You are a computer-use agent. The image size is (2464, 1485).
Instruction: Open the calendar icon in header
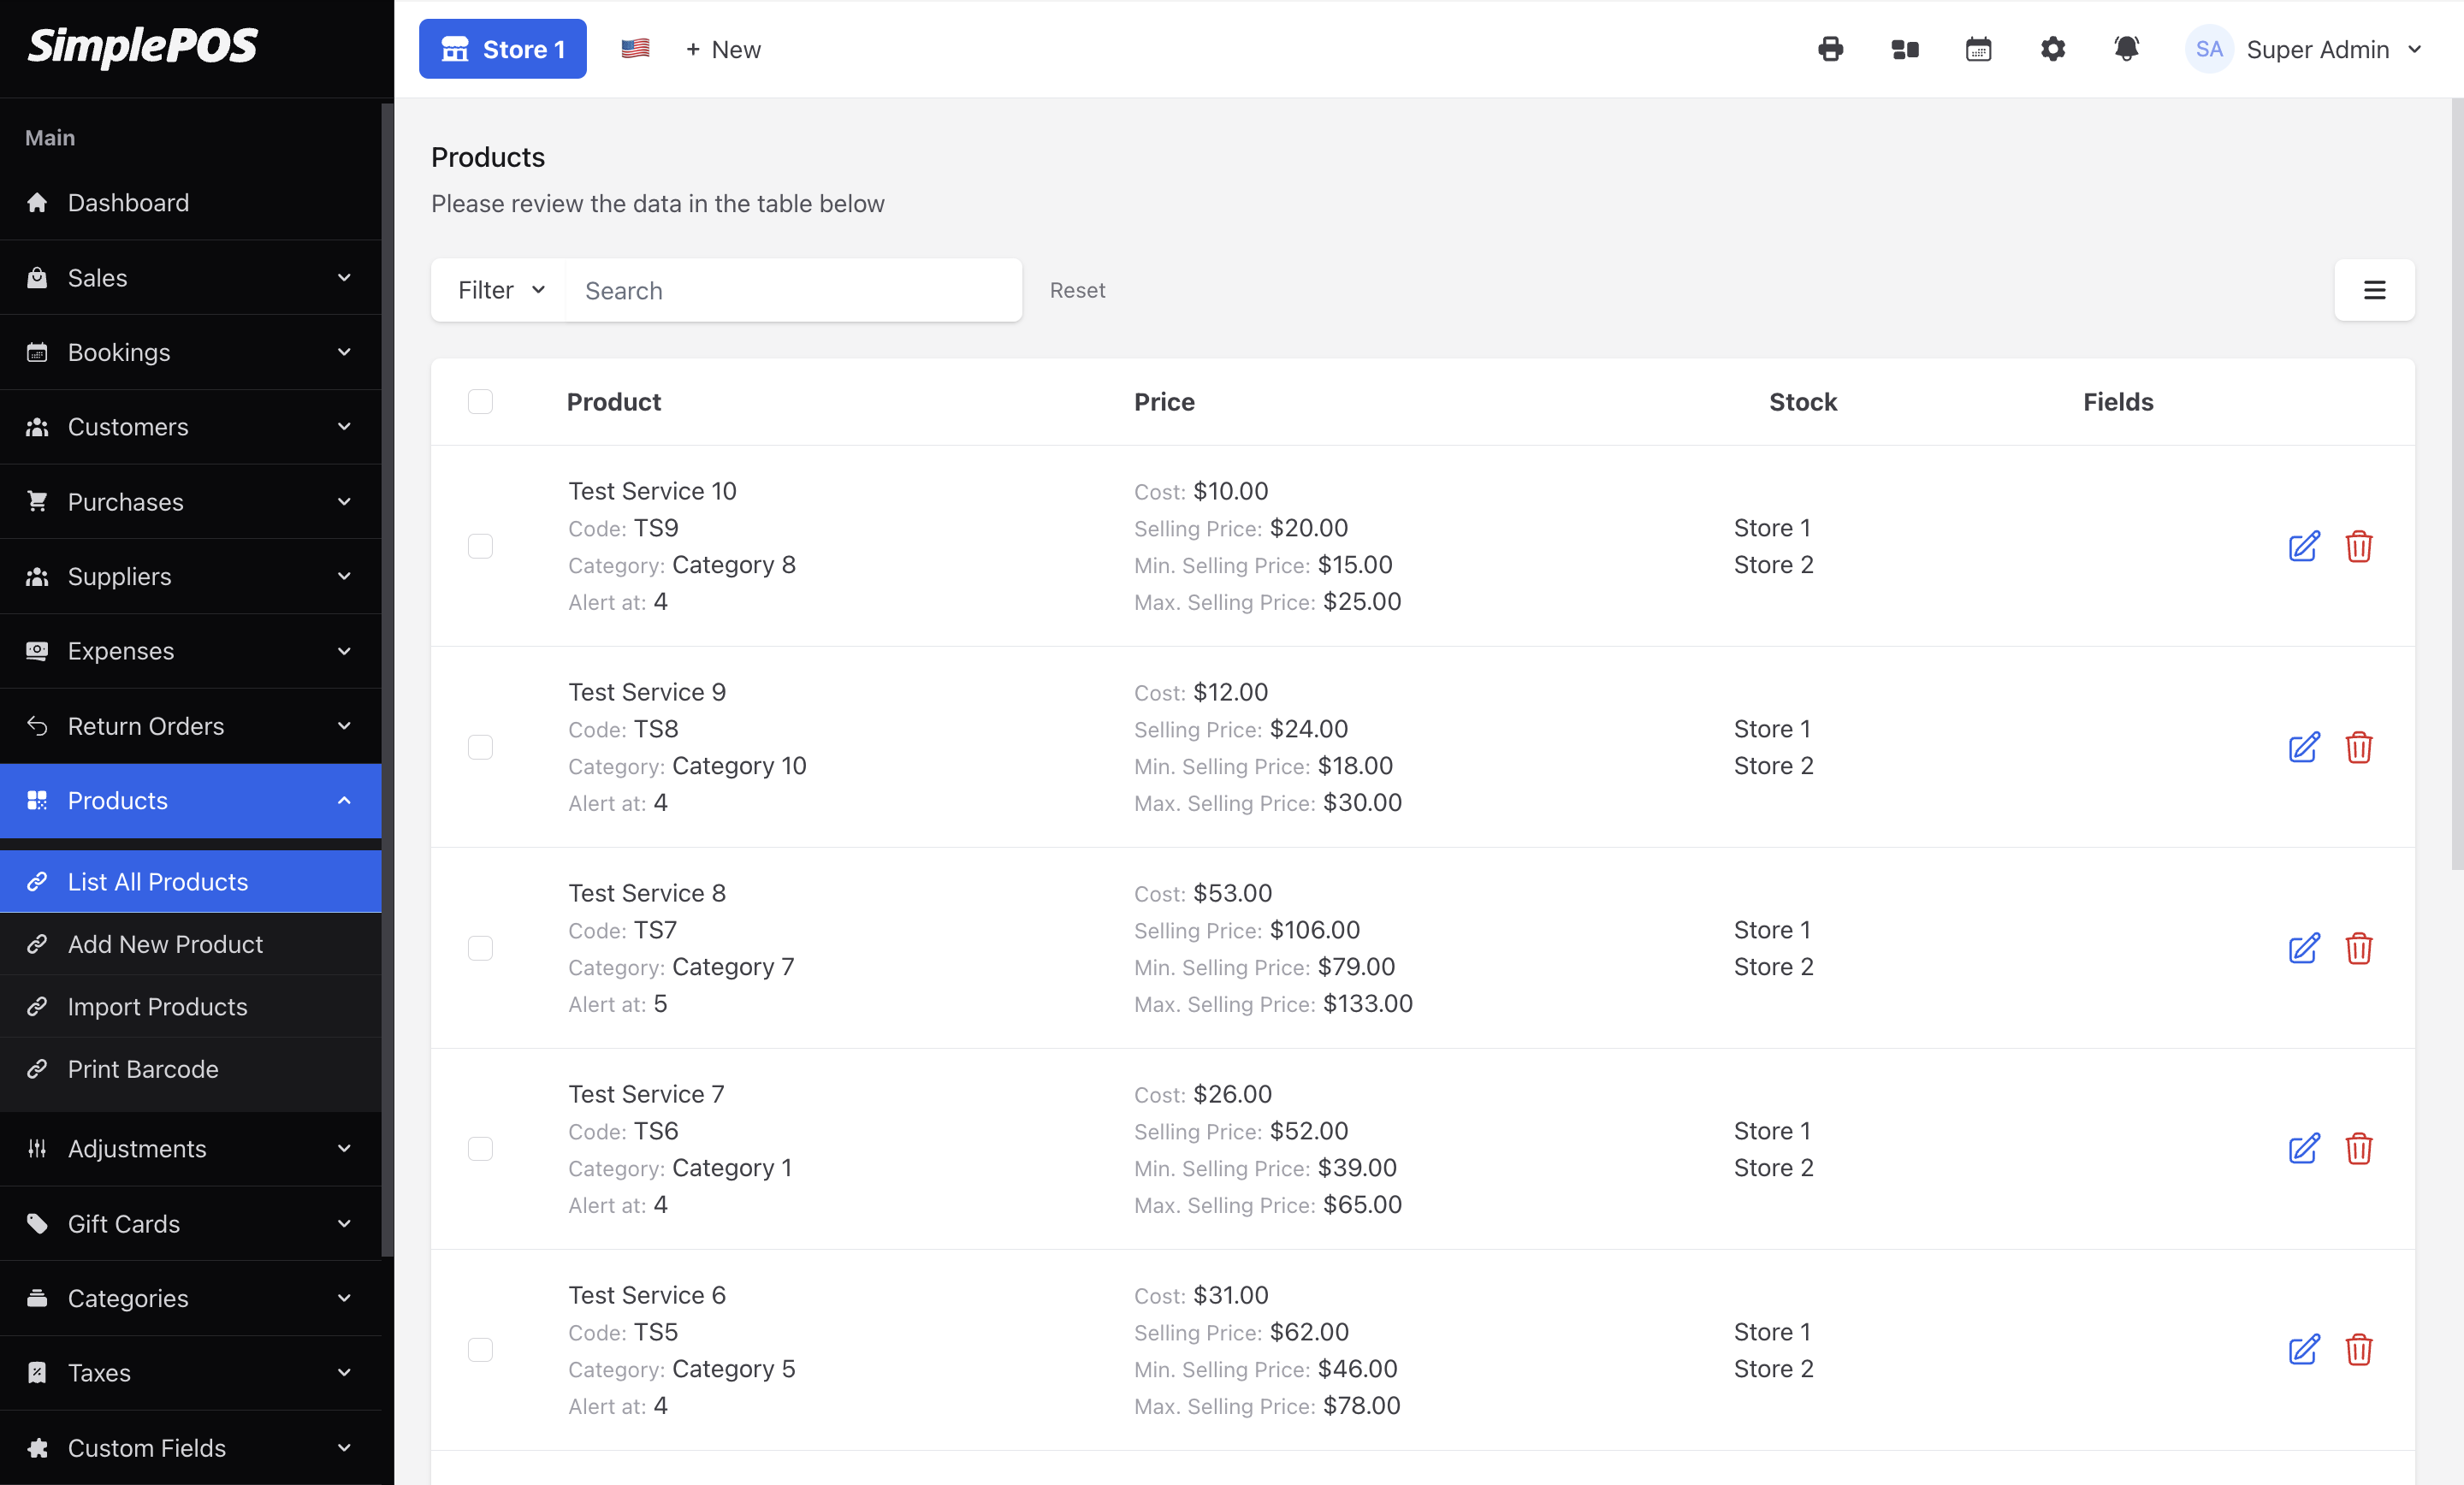(1978, 49)
